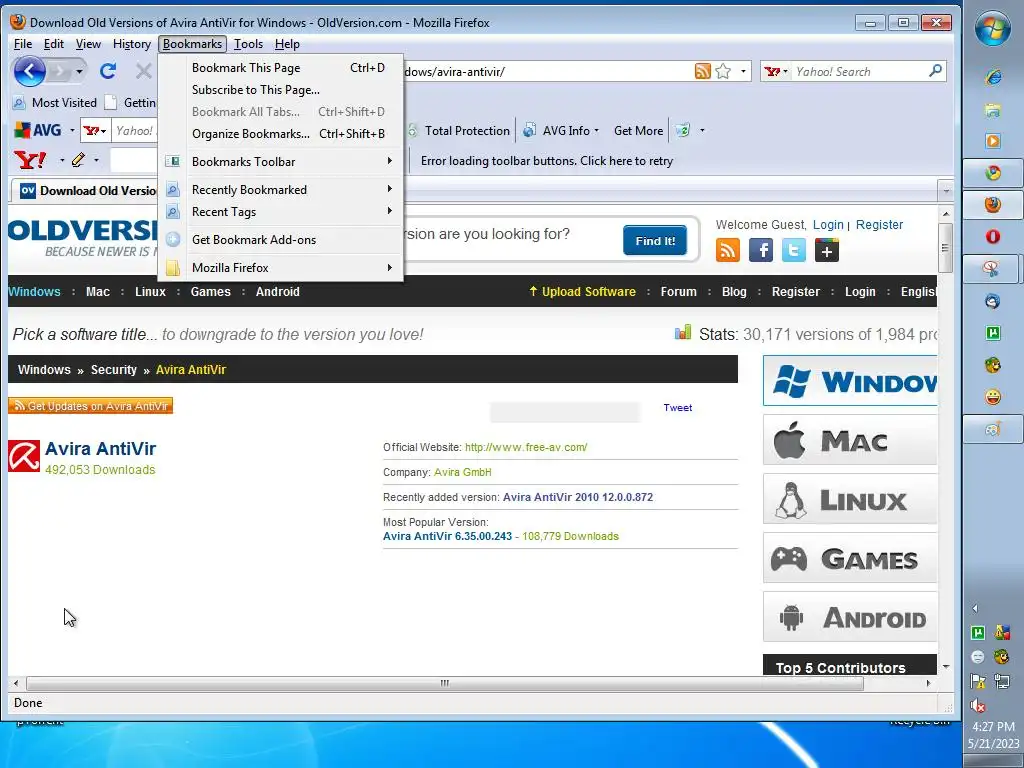The image size is (1024, 768).
Task: Click the Avira red umbrella logo
Action: click(x=24, y=456)
